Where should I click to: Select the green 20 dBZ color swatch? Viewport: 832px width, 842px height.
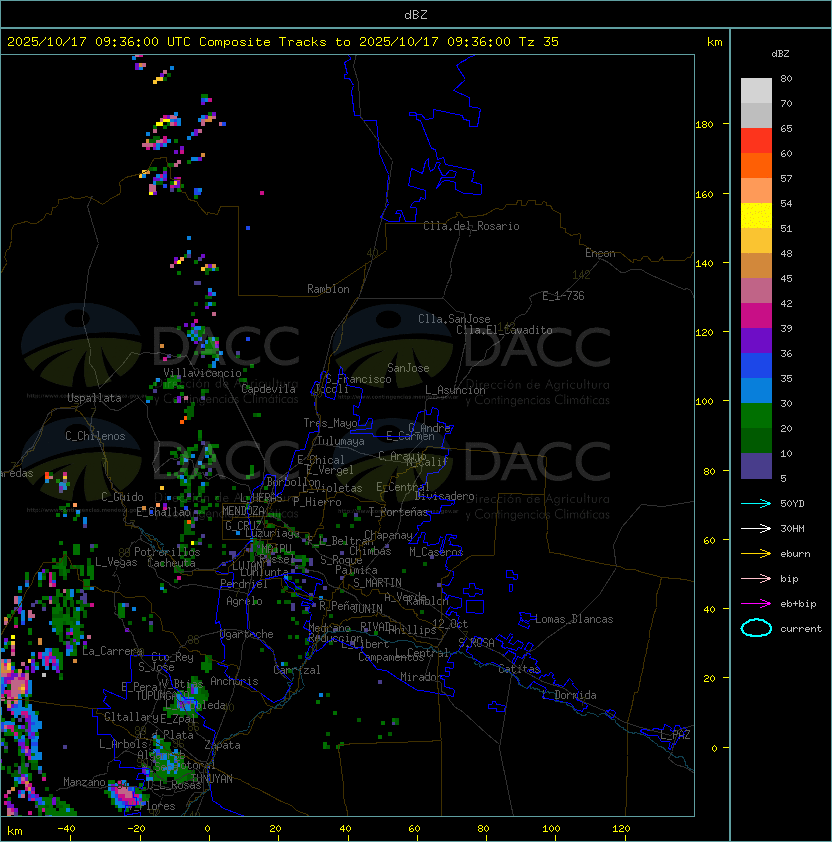point(756,416)
